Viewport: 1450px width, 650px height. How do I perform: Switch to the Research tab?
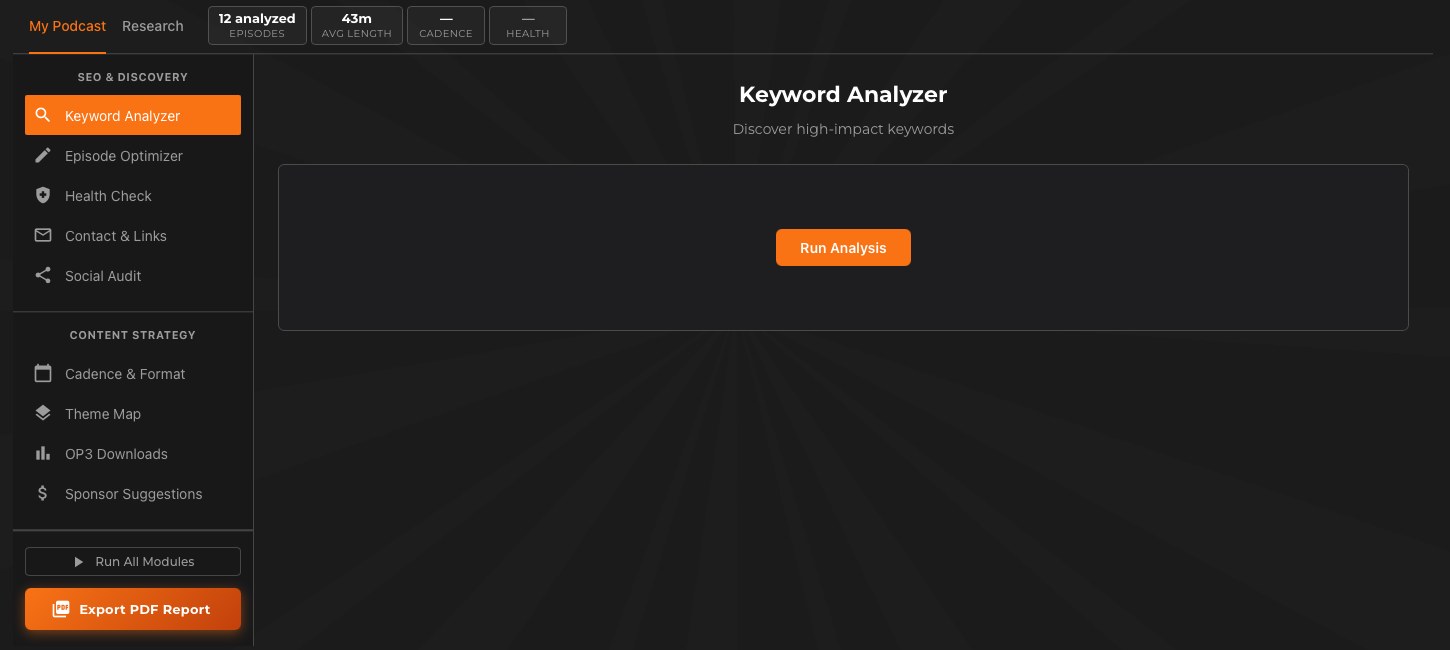(x=153, y=26)
